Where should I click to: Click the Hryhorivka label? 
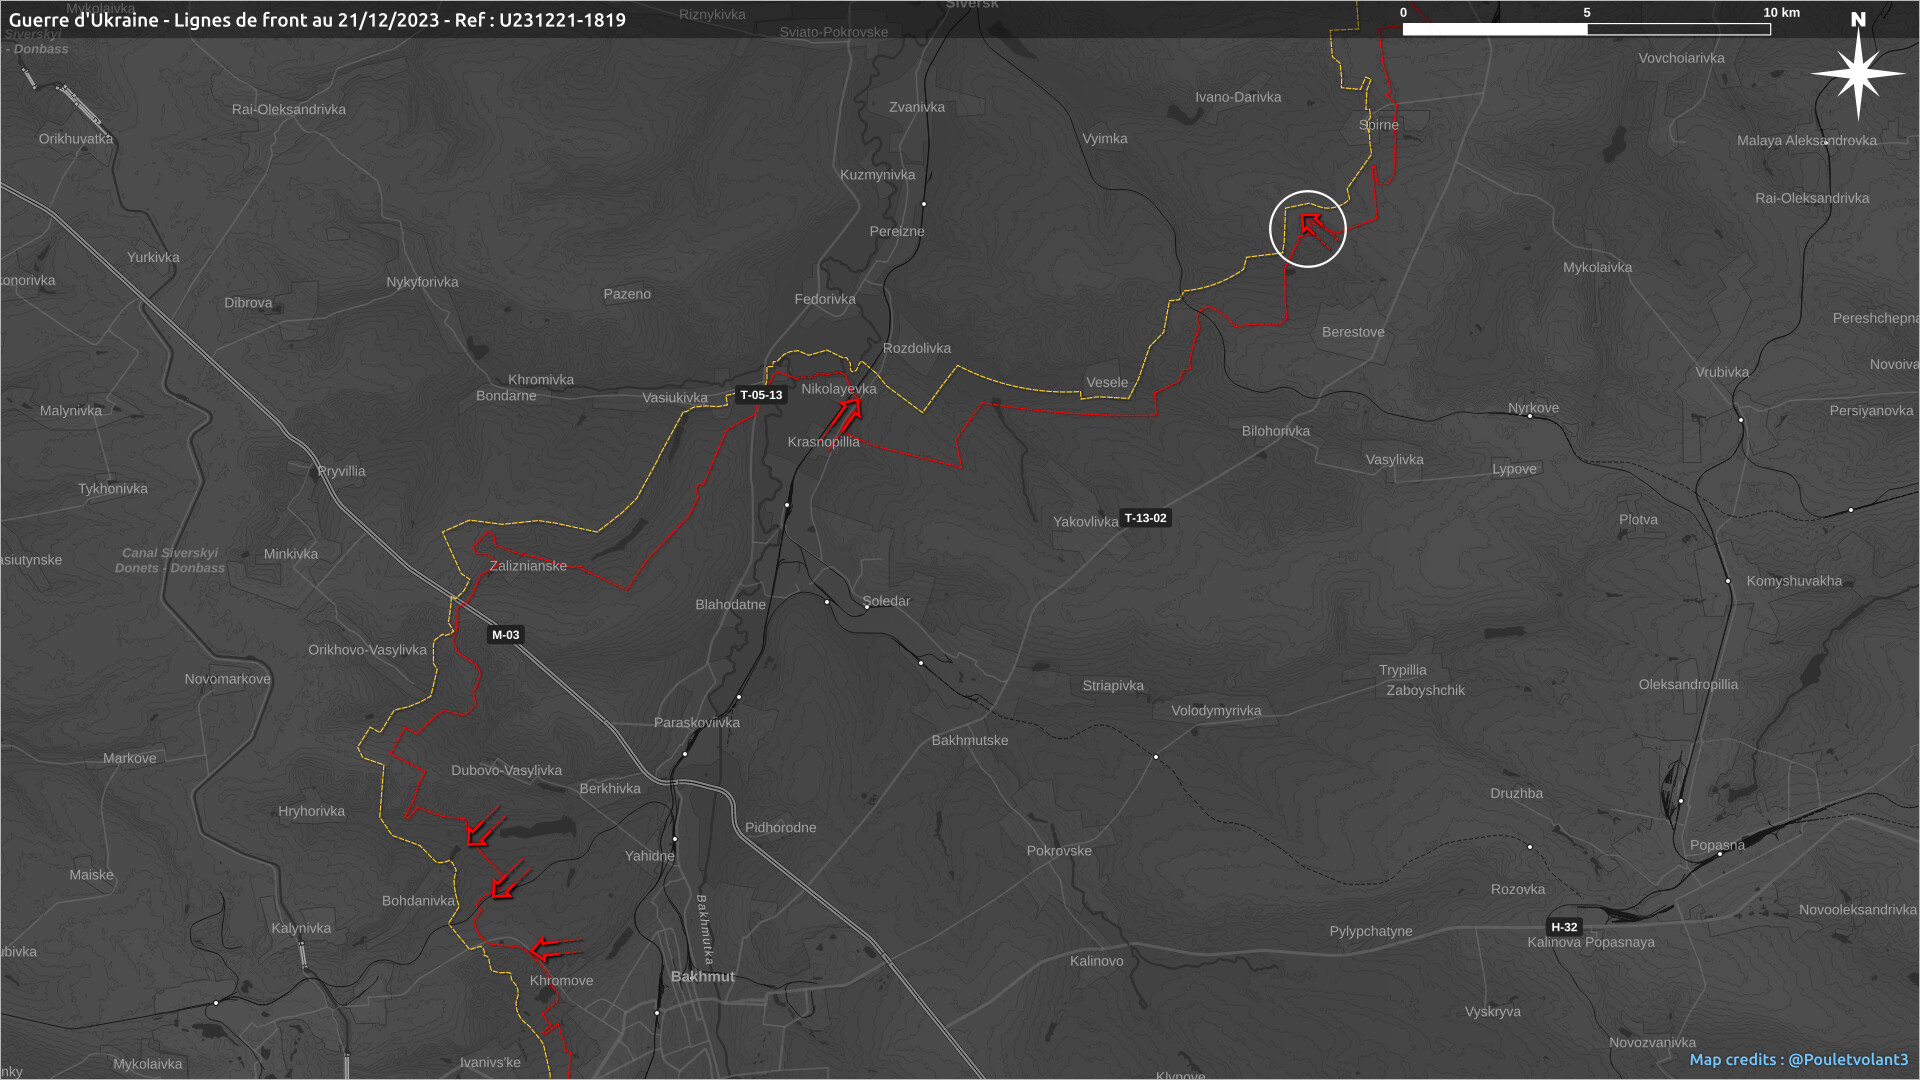[311, 812]
